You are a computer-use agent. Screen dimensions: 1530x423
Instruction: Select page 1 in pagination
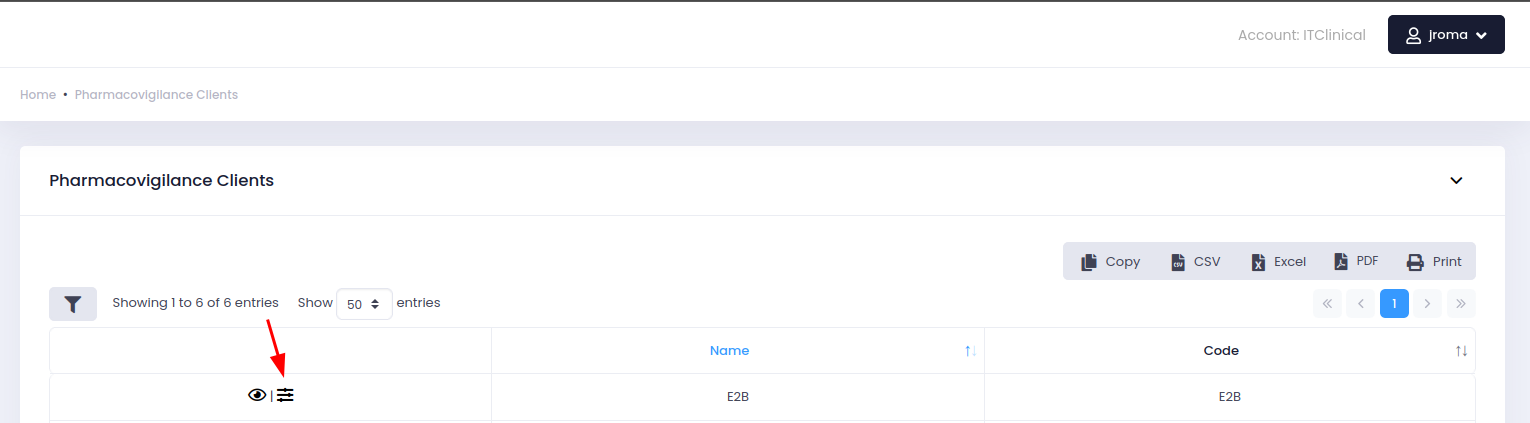[1394, 303]
